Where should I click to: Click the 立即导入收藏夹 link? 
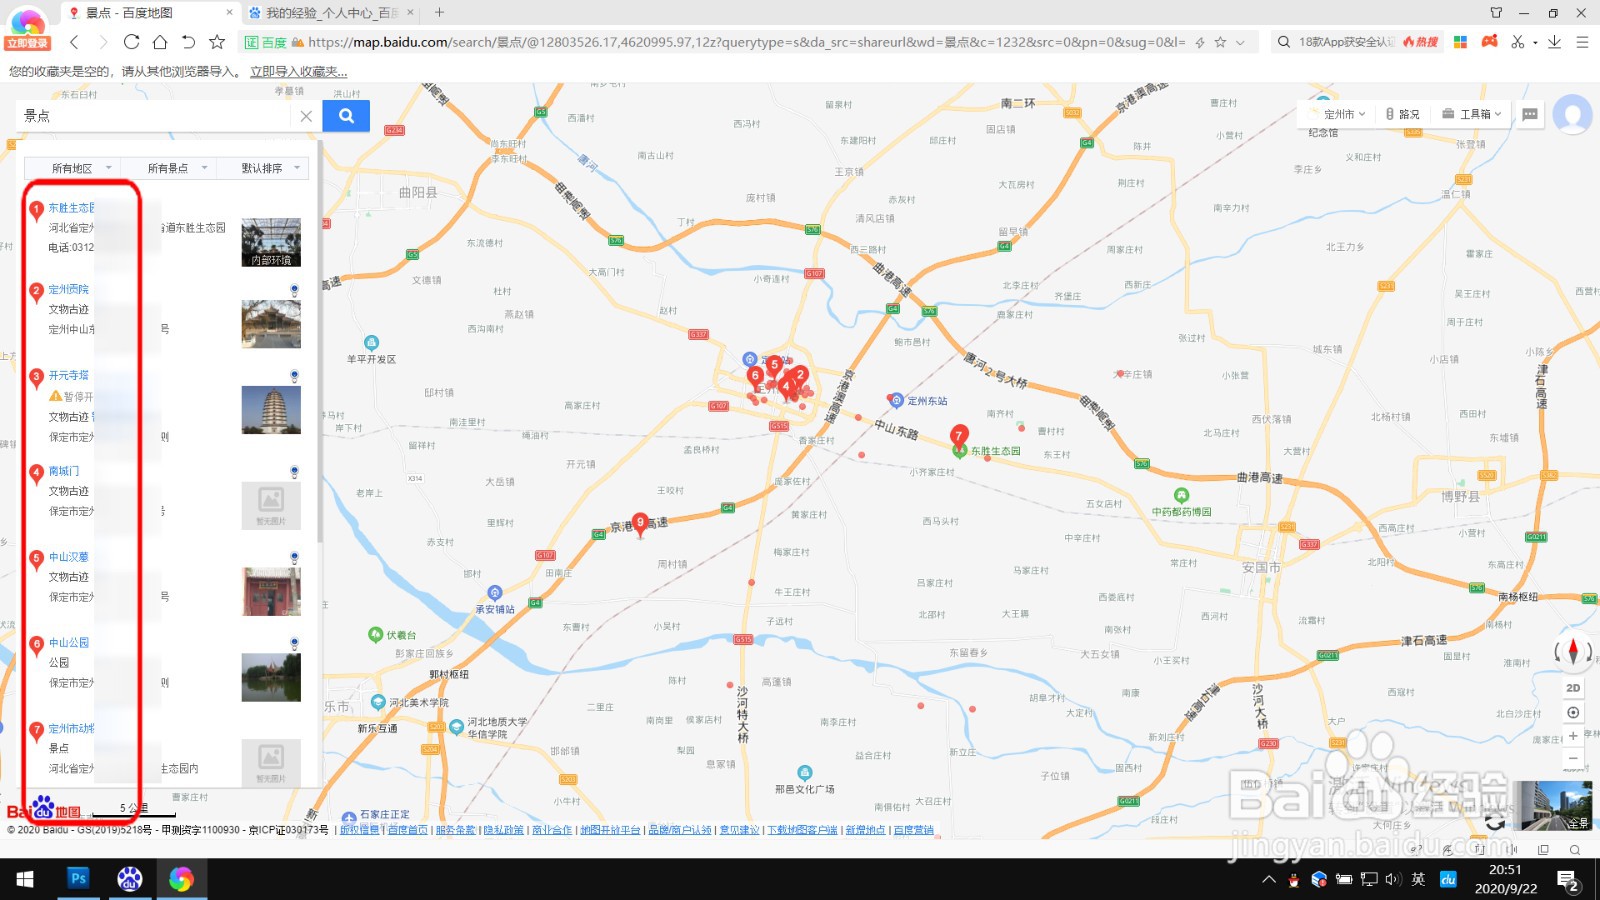tap(299, 72)
